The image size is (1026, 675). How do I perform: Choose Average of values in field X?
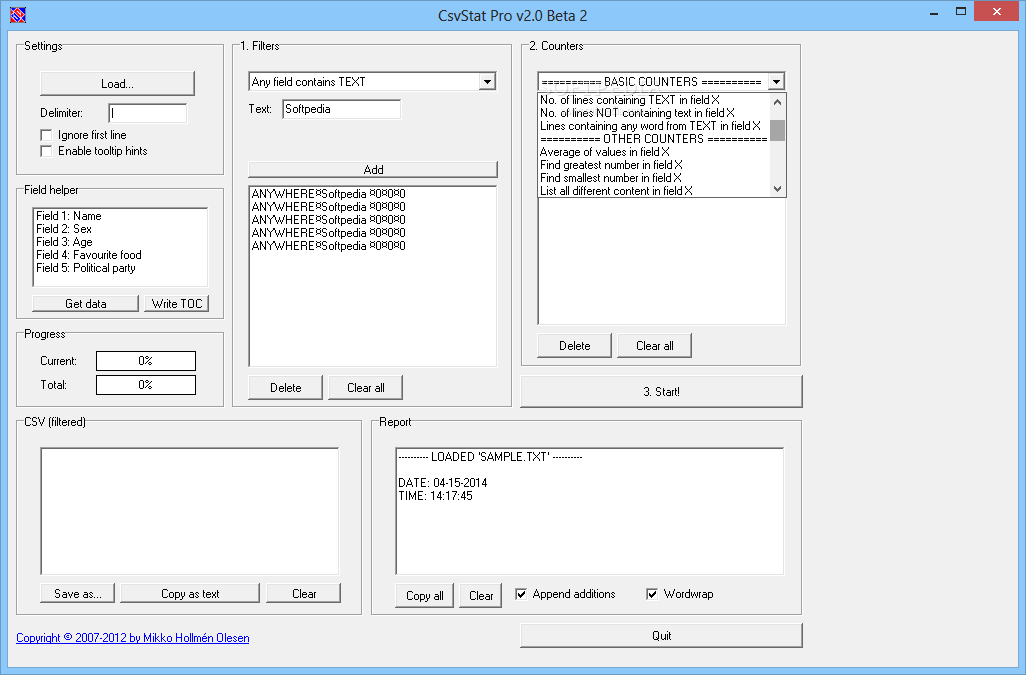[654, 152]
